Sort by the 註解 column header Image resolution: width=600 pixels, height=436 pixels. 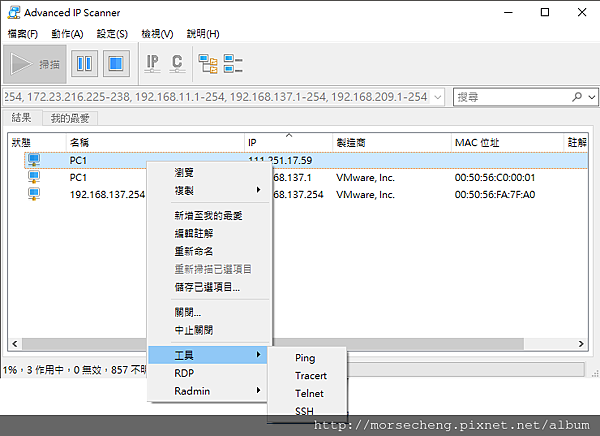576,143
